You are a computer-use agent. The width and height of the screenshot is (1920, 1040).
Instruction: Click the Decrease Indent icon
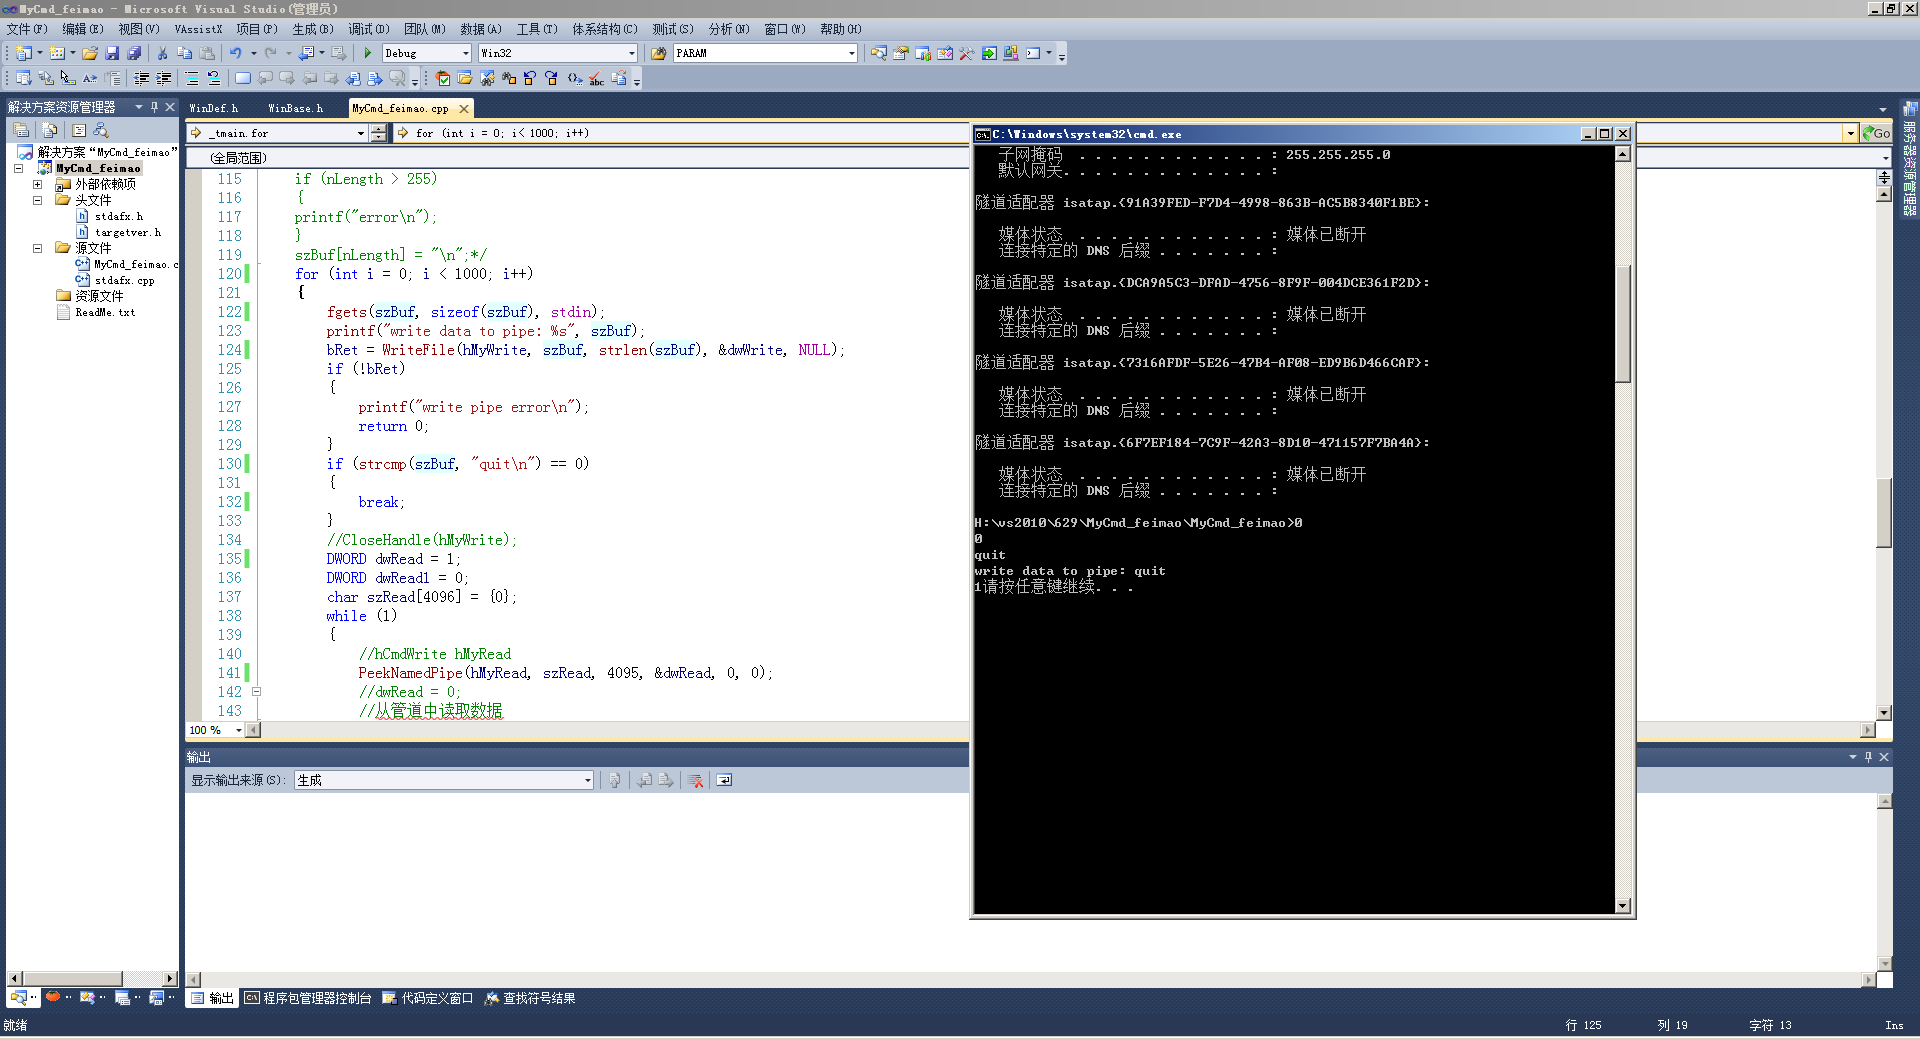click(x=141, y=78)
